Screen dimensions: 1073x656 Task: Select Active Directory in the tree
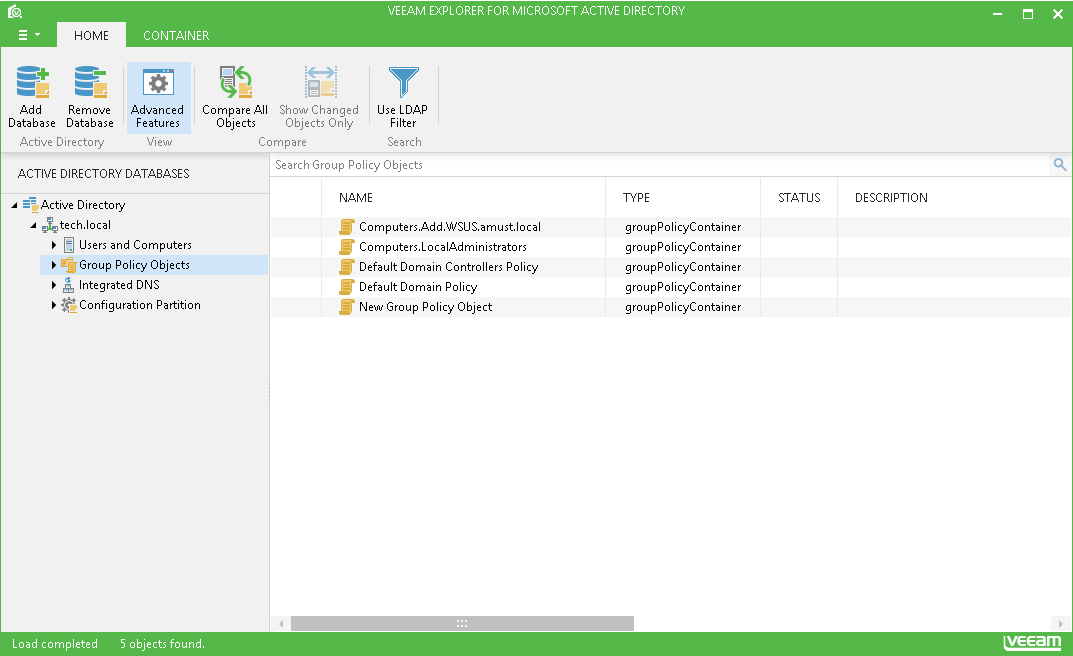(83, 205)
